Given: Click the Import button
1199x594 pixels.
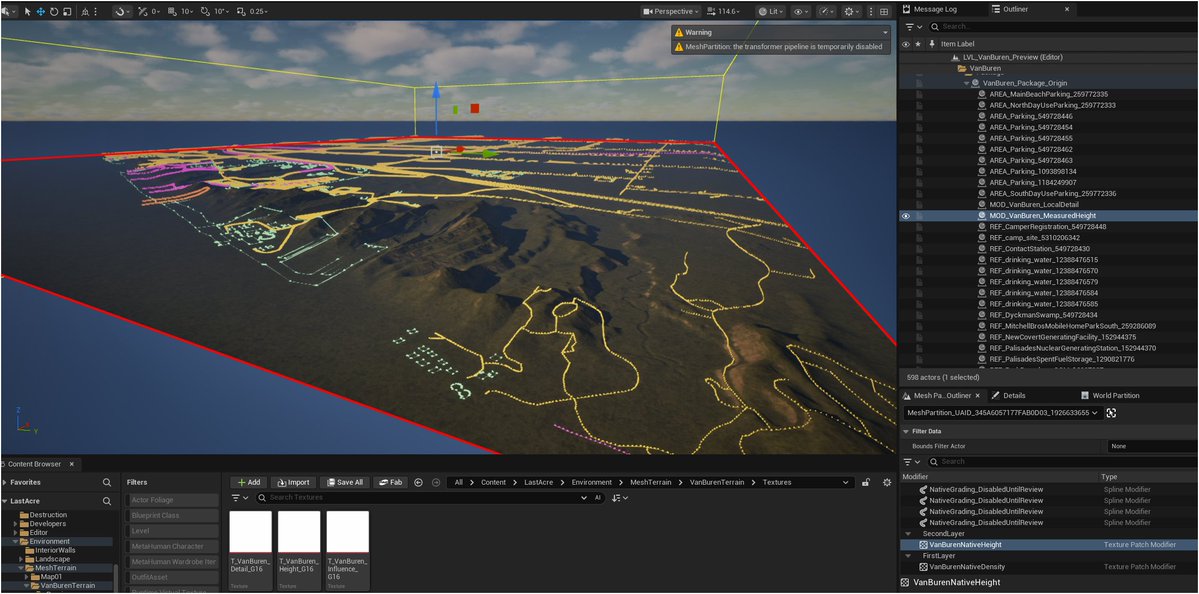Looking at the screenshot, I should pos(293,482).
